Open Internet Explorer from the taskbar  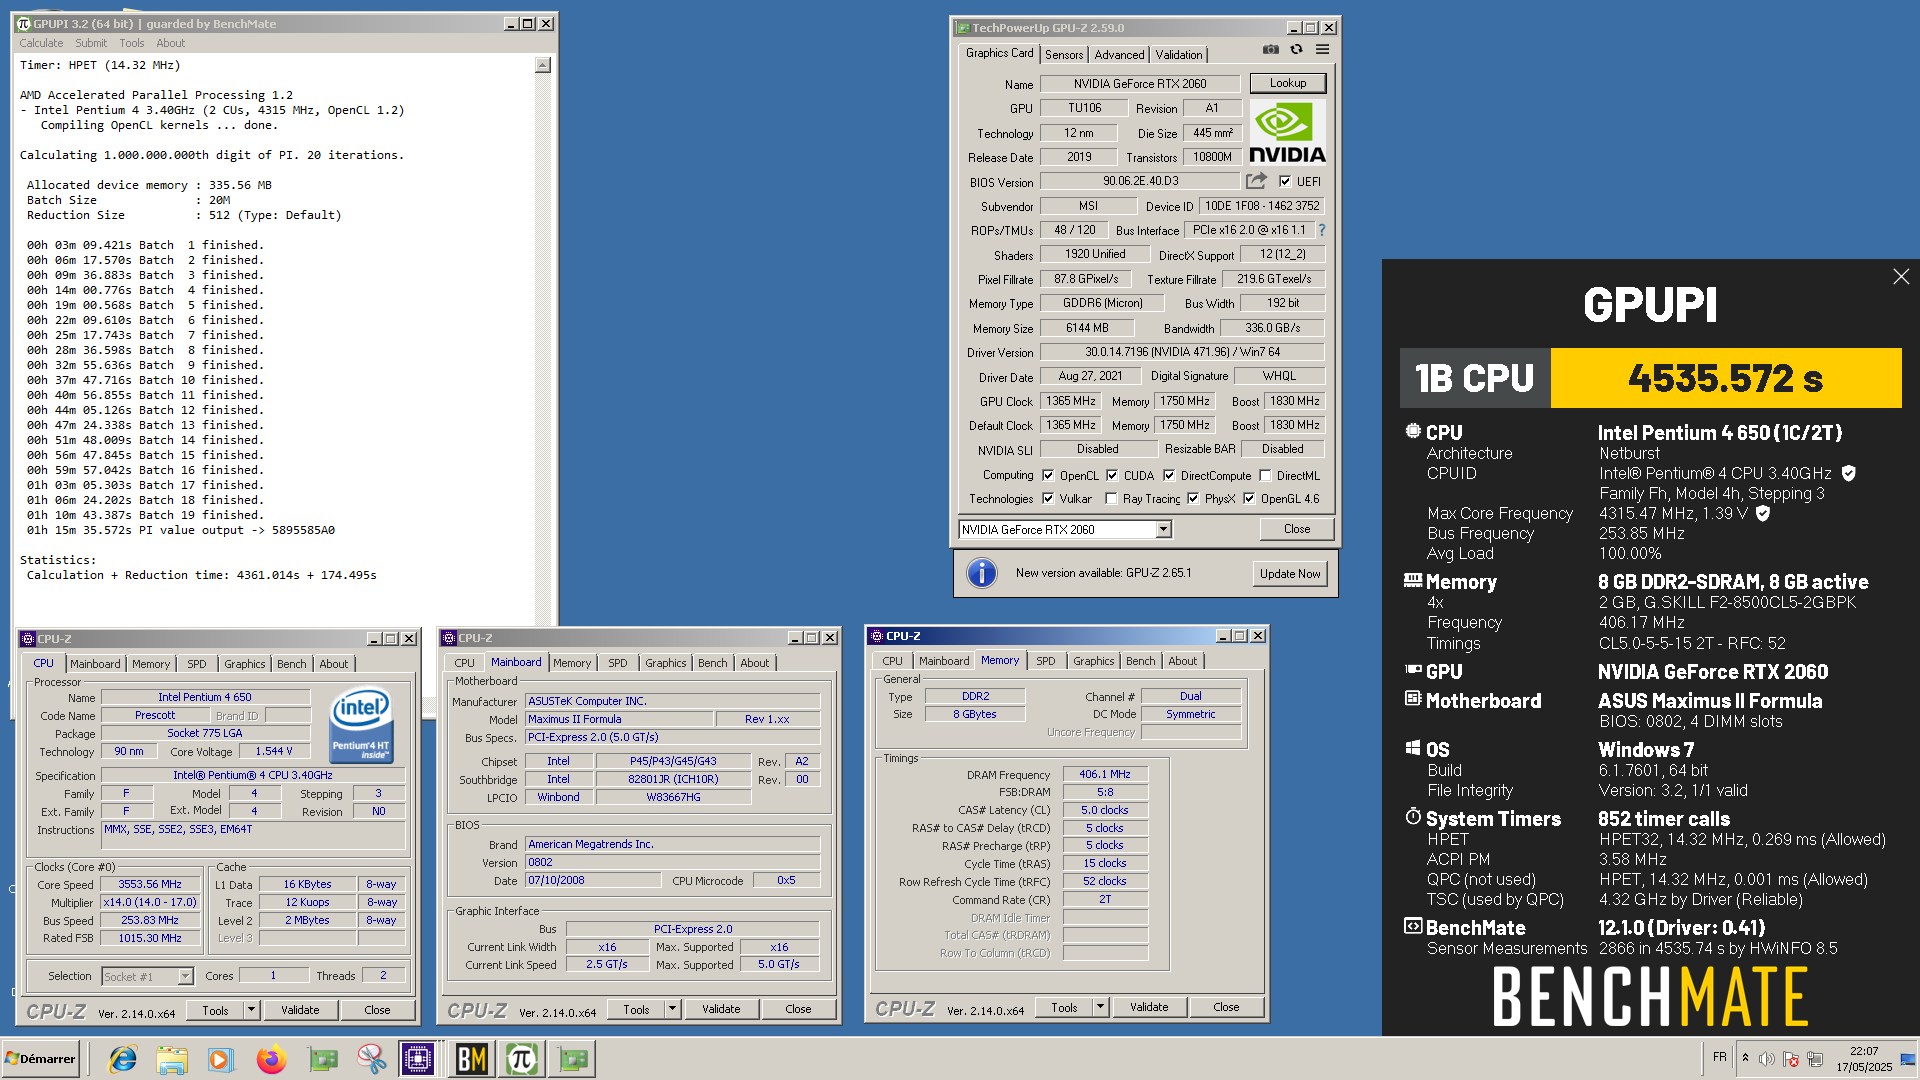click(123, 1059)
